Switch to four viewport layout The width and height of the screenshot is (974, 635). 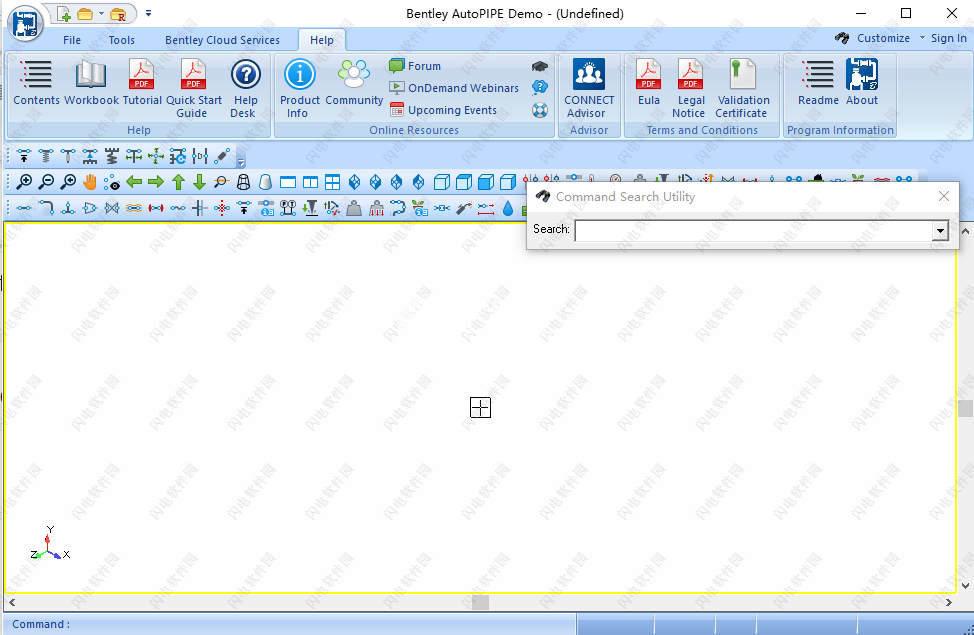332,182
